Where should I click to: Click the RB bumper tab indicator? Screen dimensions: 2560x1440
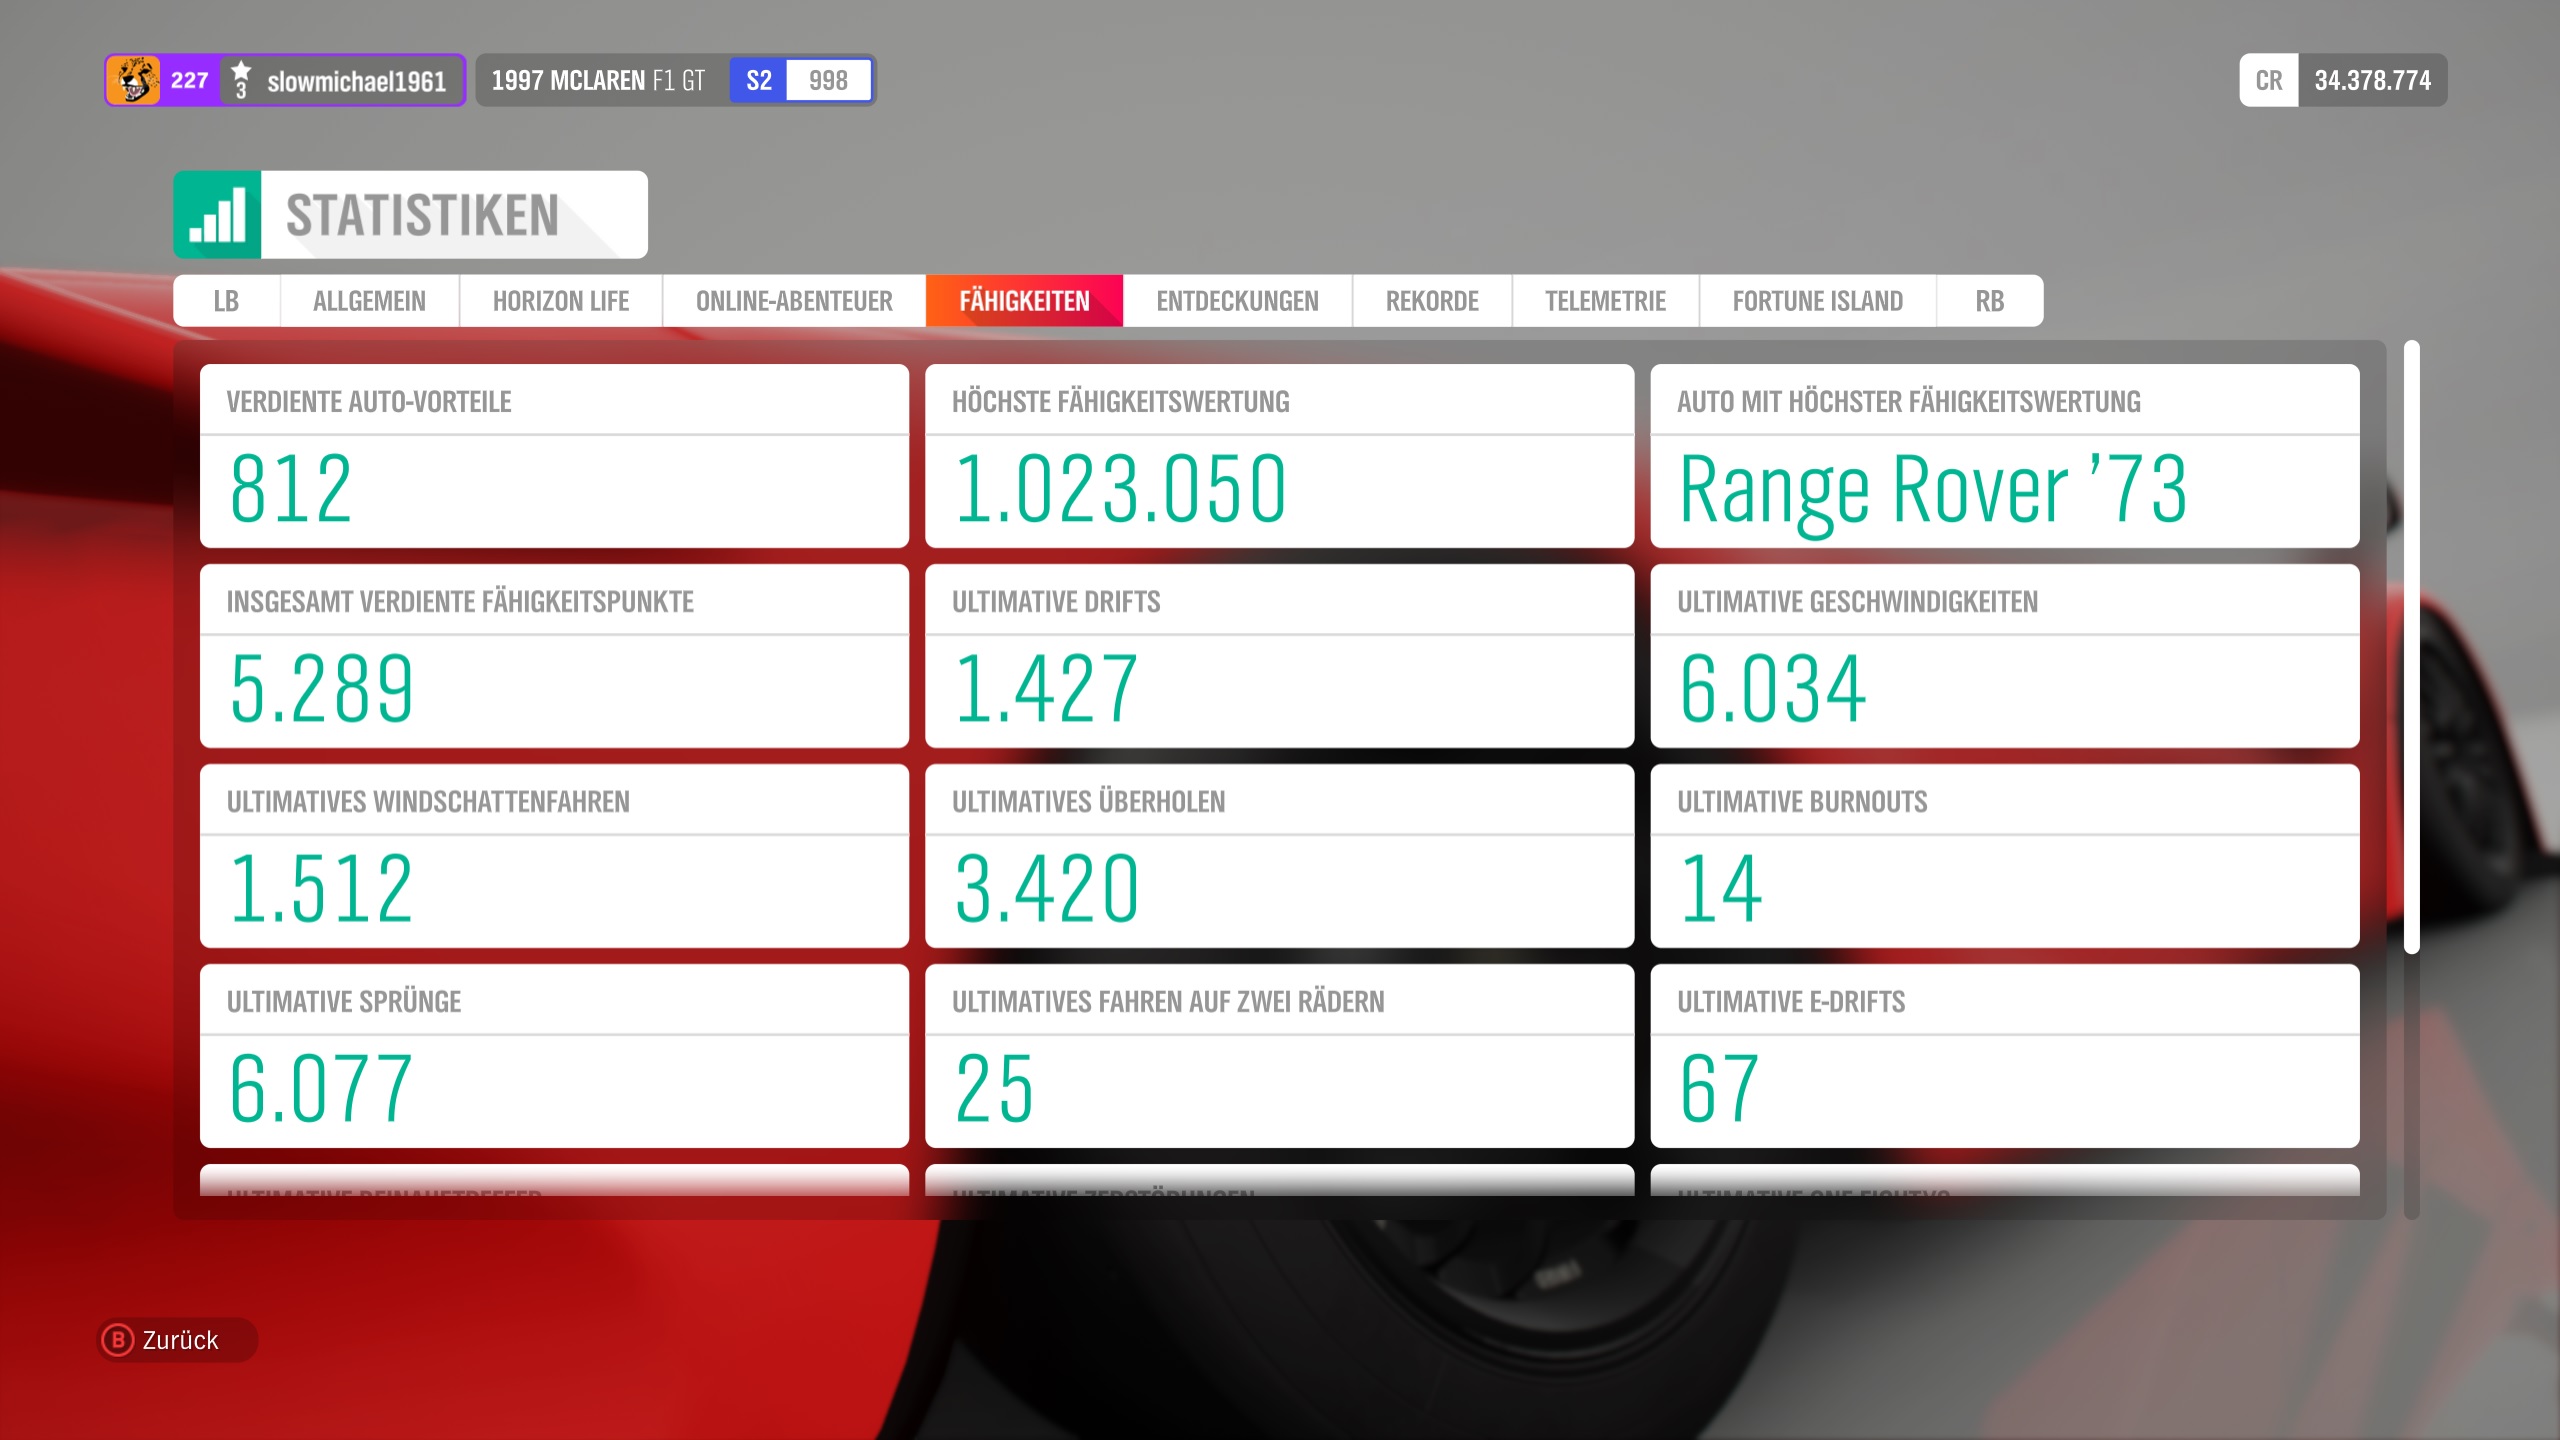click(x=1989, y=301)
